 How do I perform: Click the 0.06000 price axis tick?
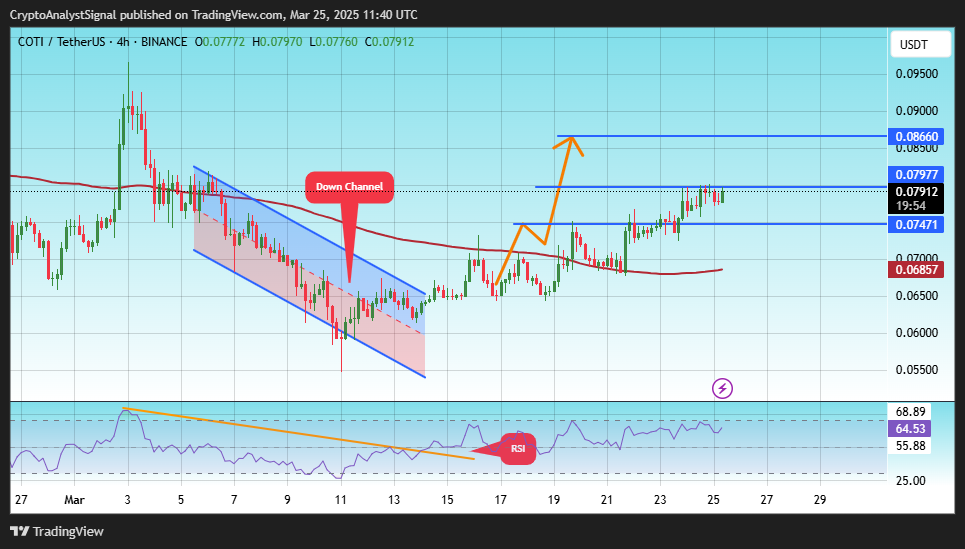coord(916,332)
